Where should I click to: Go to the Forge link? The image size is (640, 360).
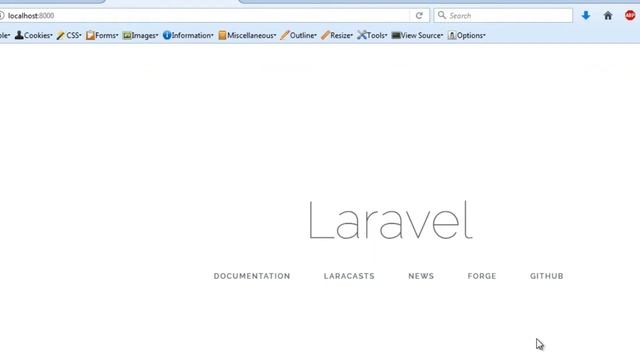[482, 276]
